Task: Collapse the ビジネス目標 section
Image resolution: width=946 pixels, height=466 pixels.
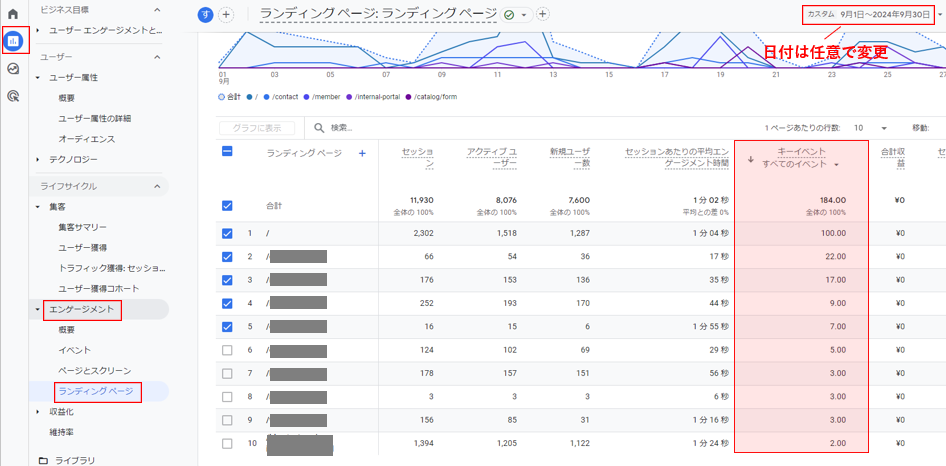Action: pos(157,10)
